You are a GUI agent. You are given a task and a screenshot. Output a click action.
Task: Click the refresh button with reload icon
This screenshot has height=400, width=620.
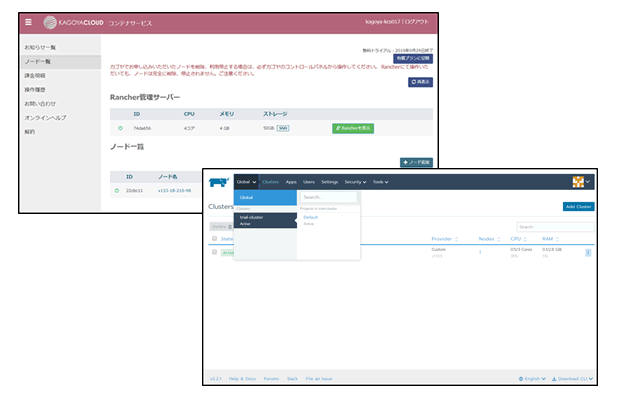[x=421, y=82]
